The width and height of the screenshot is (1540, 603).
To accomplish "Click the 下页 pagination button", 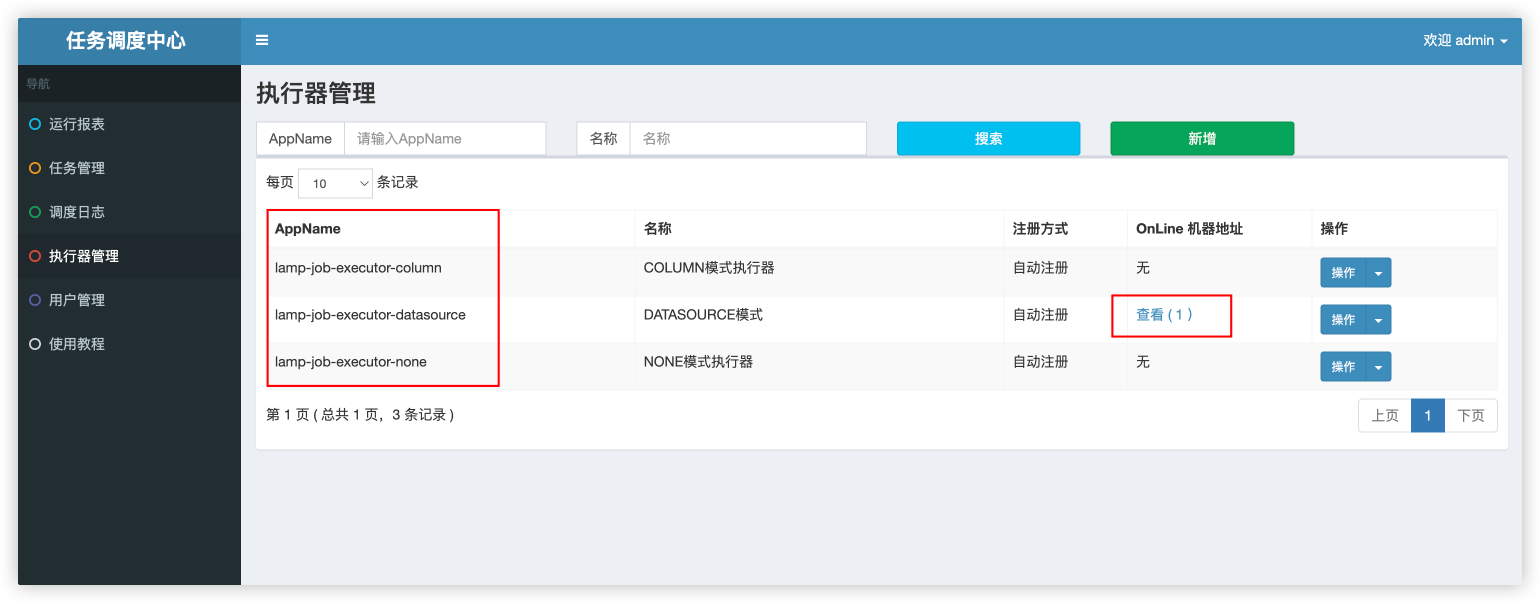I will [1470, 416].
